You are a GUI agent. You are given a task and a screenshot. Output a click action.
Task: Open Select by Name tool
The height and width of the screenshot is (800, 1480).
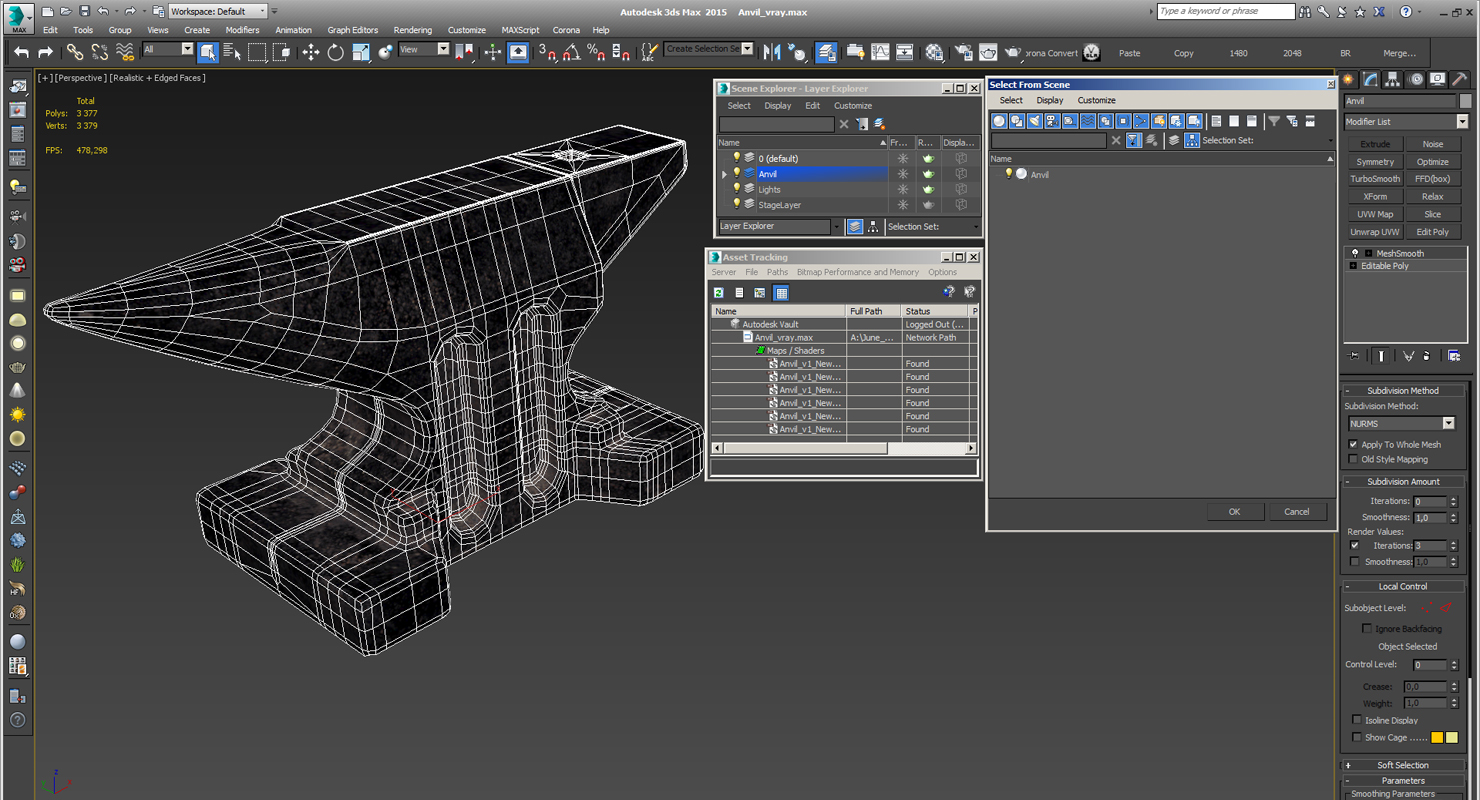(x=232, y=52)
